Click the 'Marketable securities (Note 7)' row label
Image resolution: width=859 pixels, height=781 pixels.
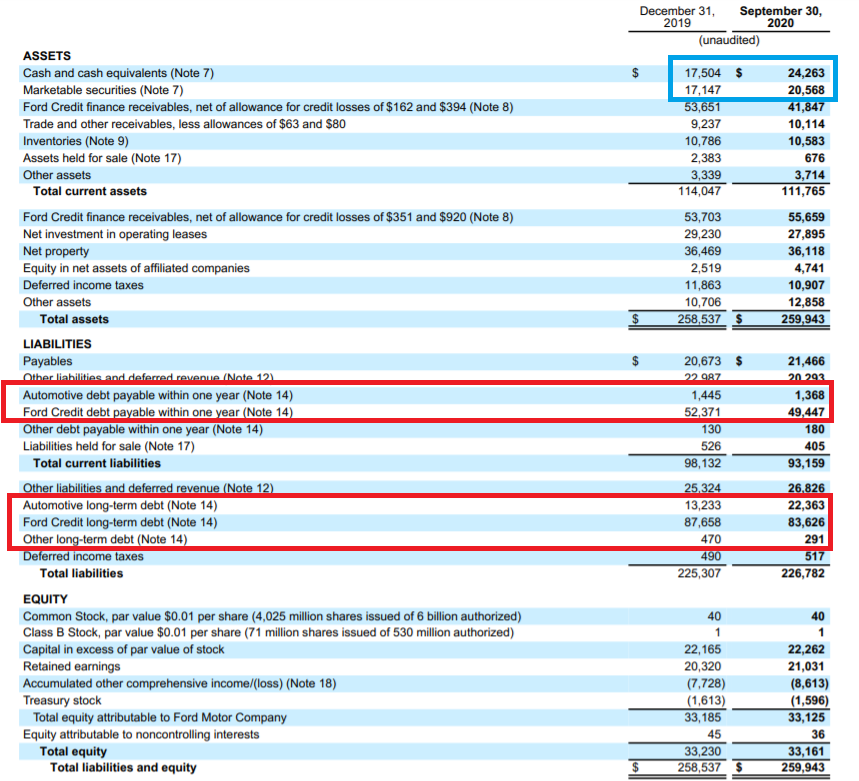tap(103, 90)
